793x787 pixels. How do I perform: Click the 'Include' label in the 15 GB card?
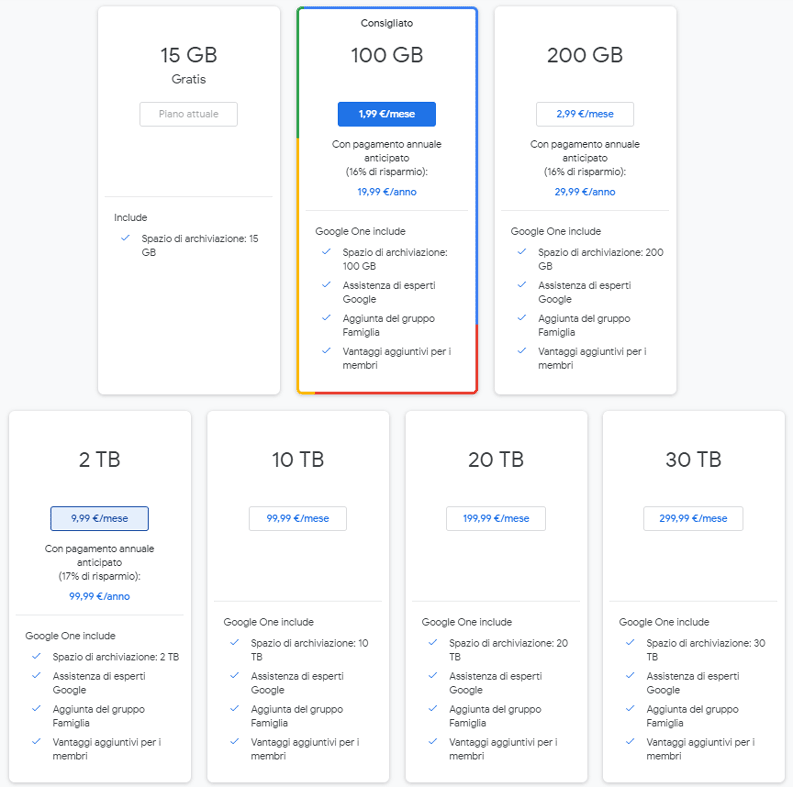130,217
